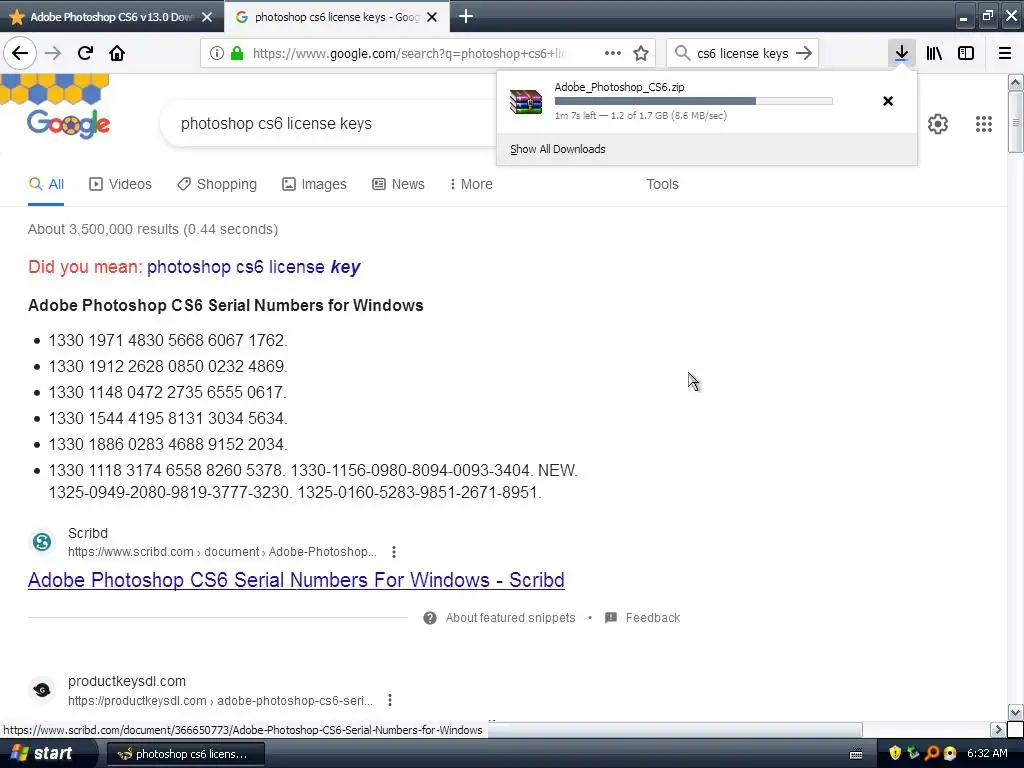Click the download progress bar
Image resolution: width=1024 pixels, height=768 pixels.
coord(694,101)
